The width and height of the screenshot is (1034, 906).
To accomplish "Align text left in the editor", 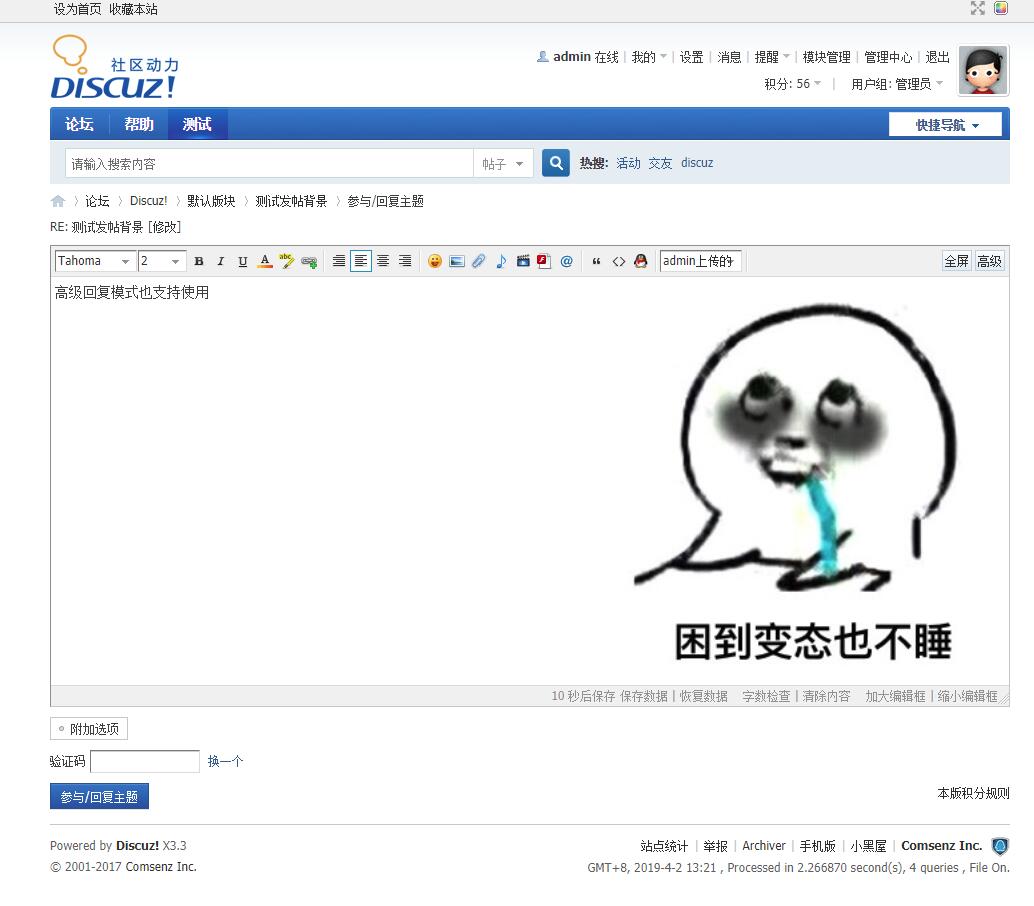I will (x=361, y=261).
